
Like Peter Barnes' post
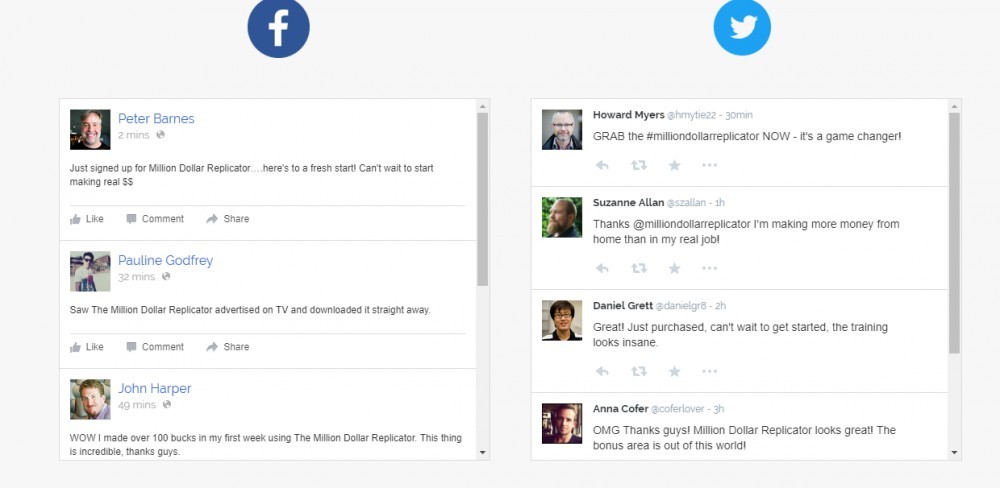(x=87, y=219)
